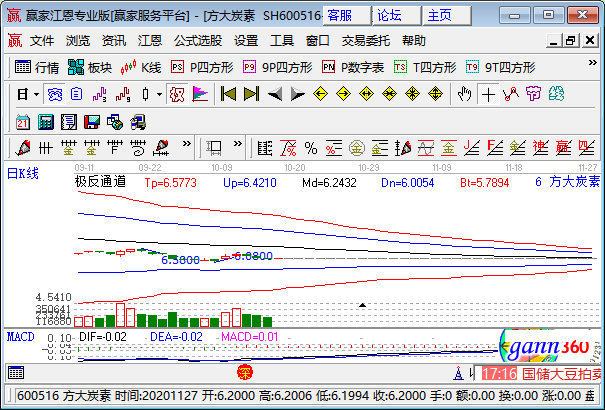Click the yellow diamond horizontal-expand icon
The width and height of the screenshot is (605, 410).
pos(366,94)
